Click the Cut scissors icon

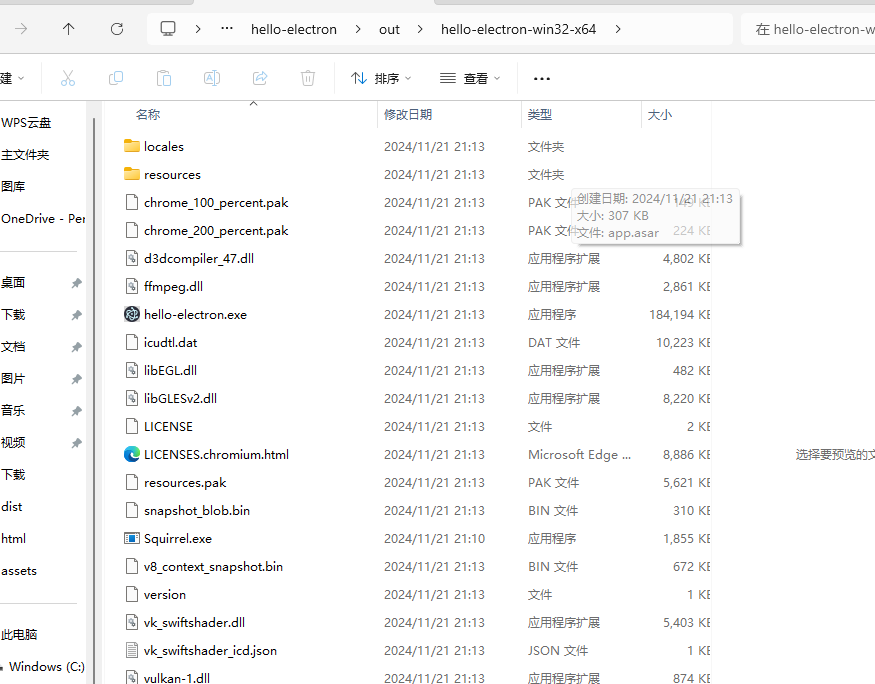(68, 78)
